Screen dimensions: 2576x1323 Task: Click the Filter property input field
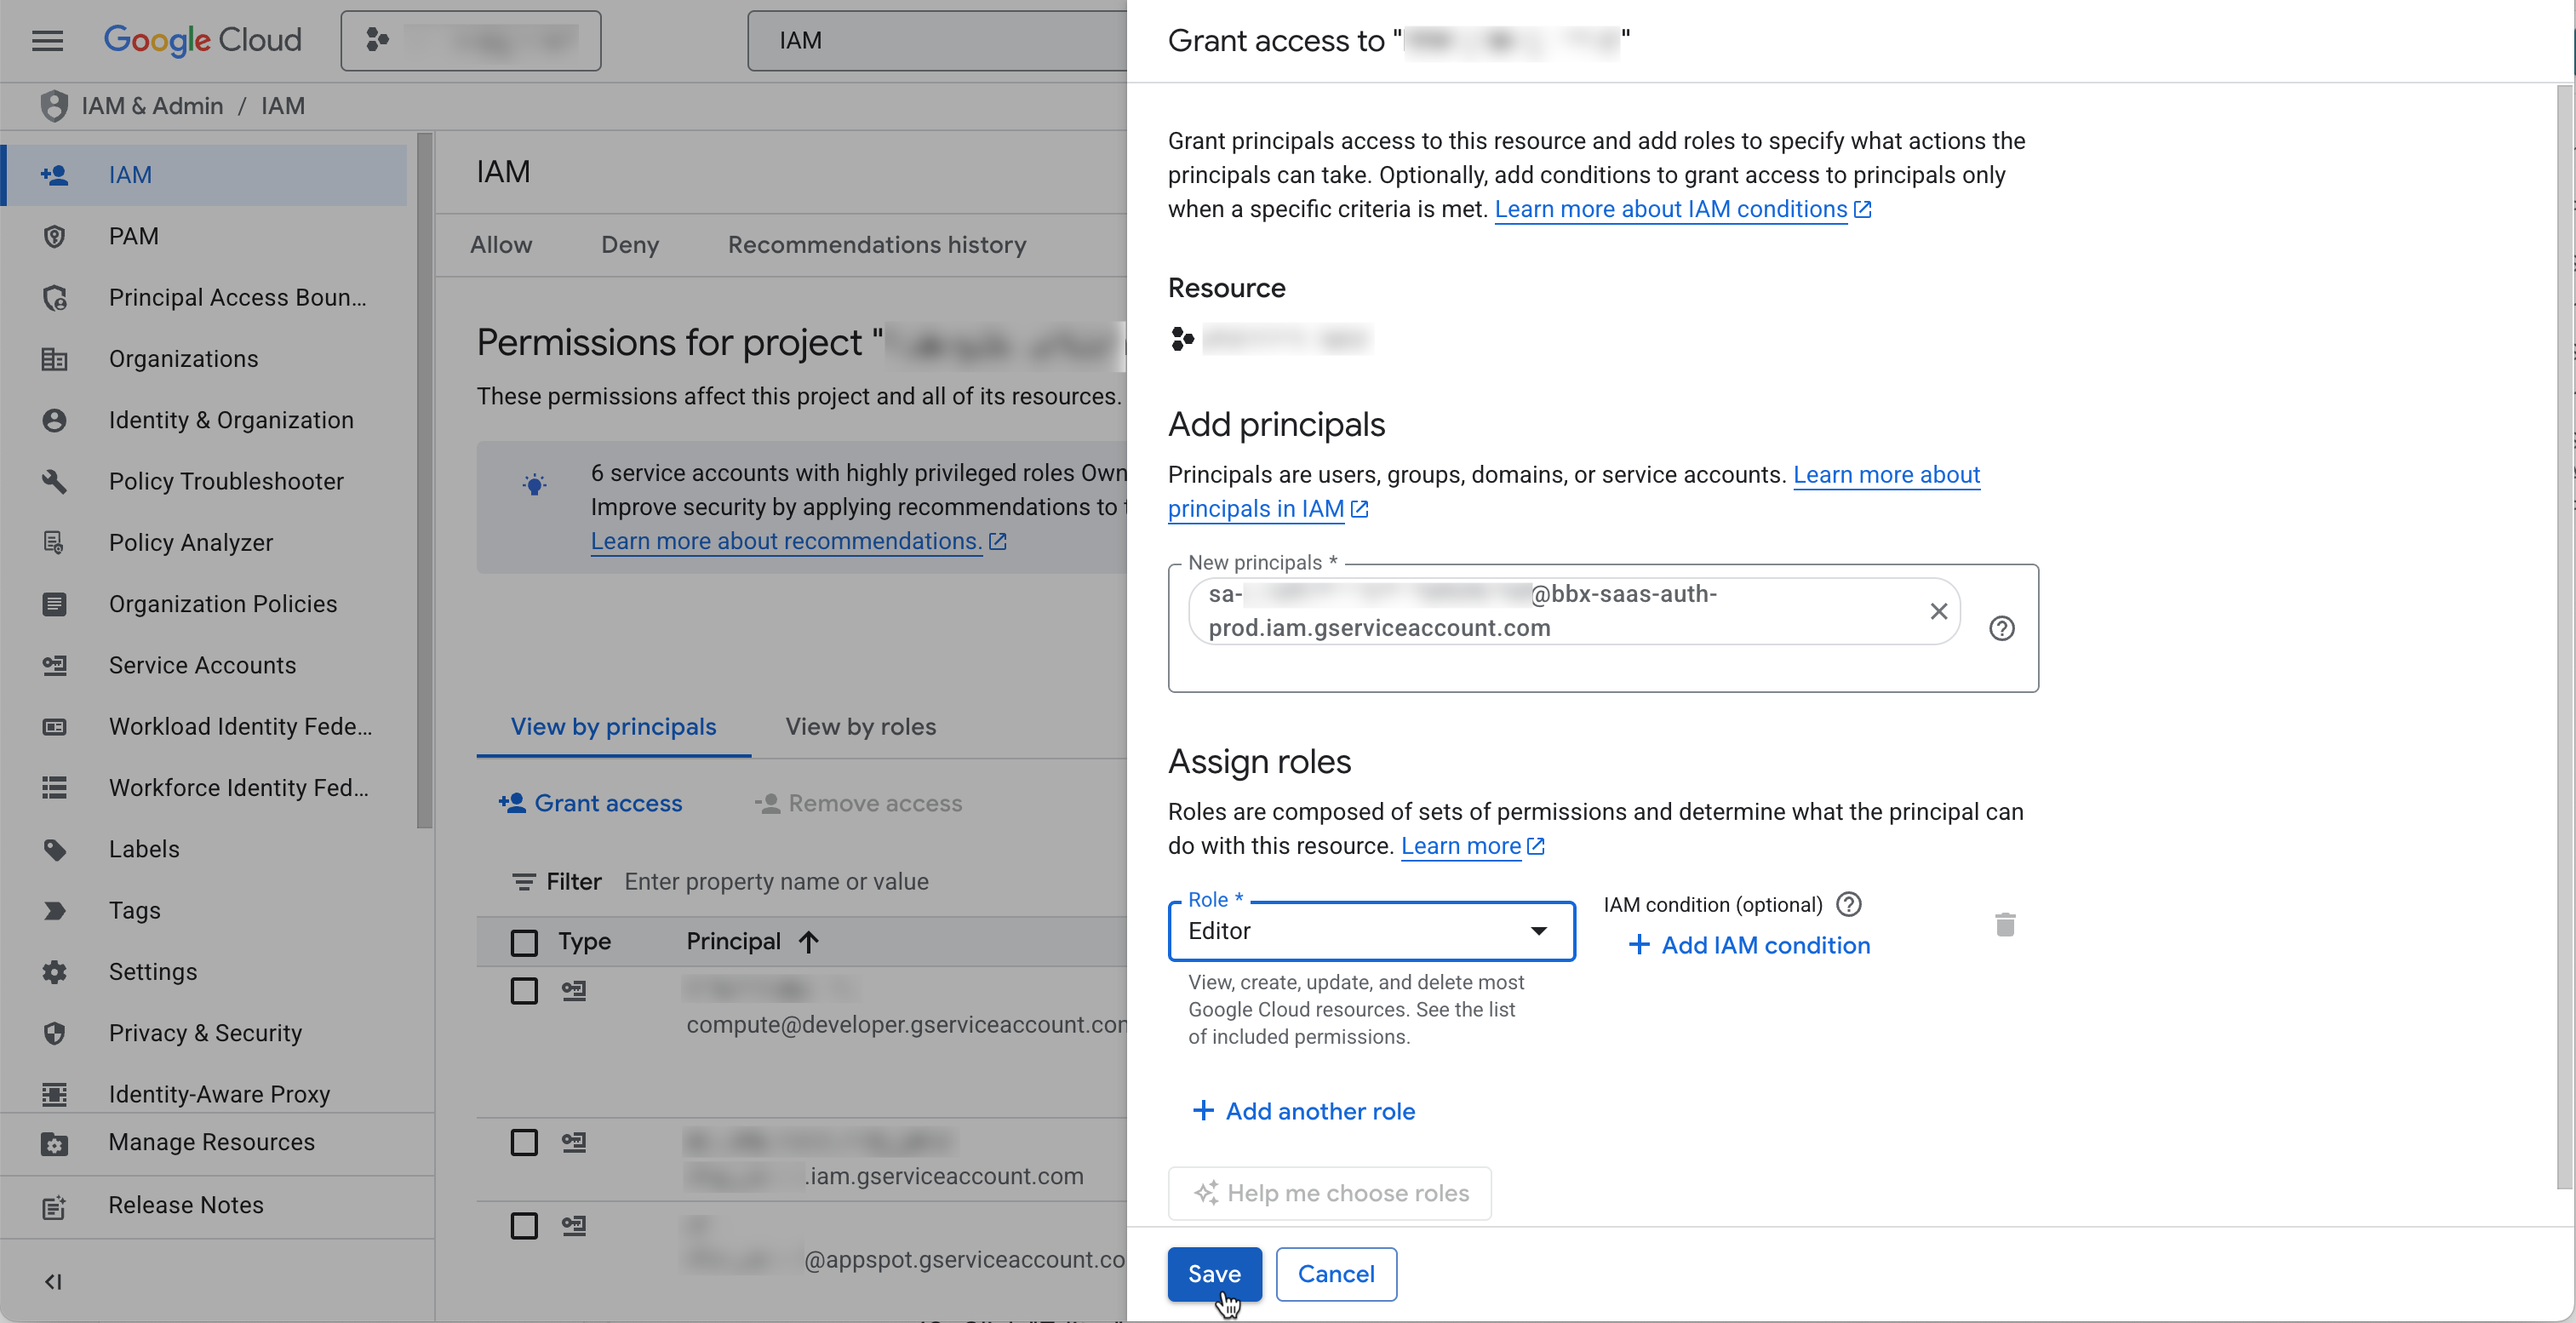coord(776,882)
